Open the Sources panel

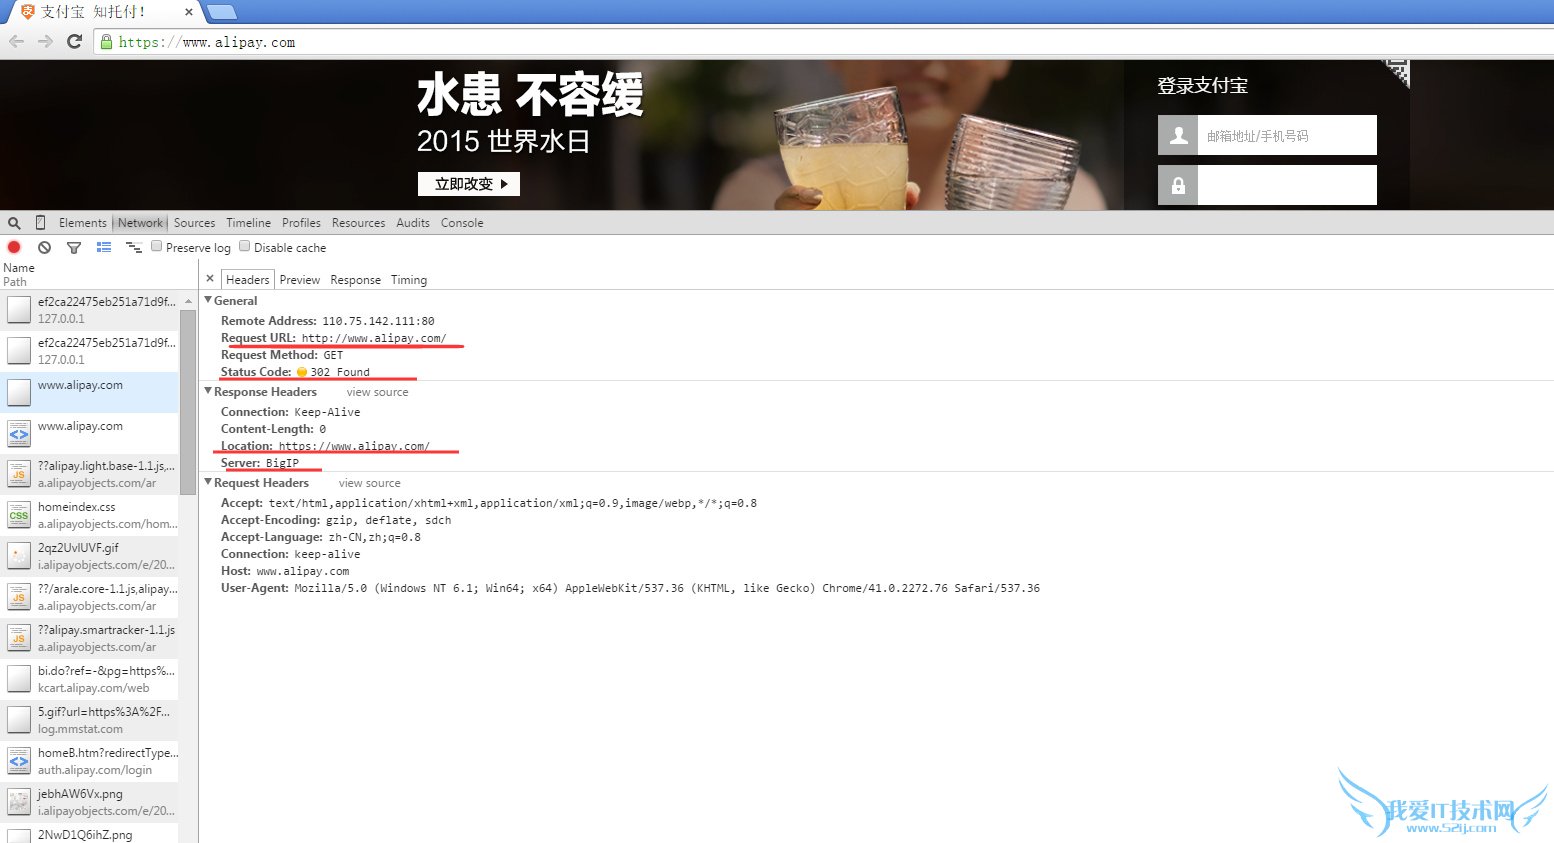(x=194, y=223)
